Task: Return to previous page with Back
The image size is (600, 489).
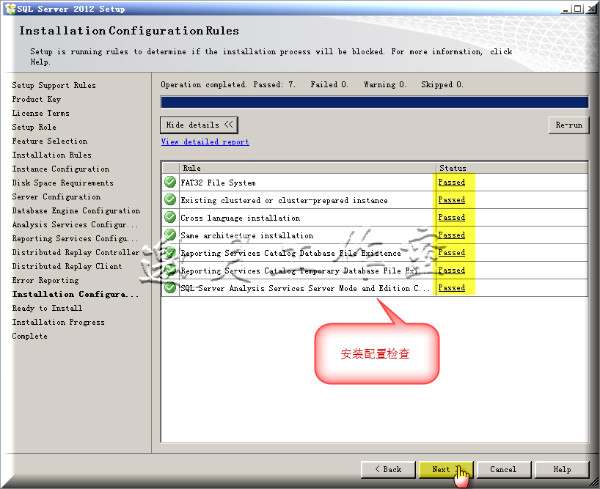Action: tap(388, 469)
